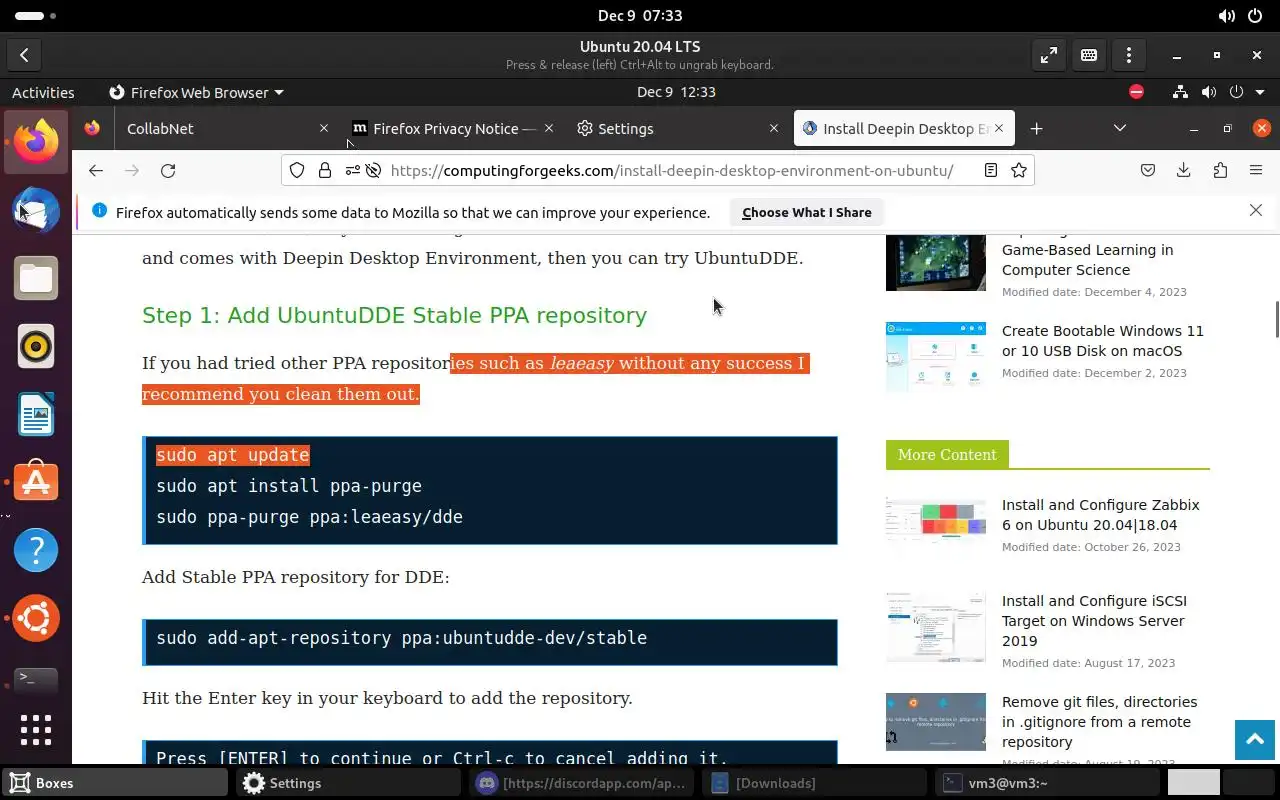Close the Firefox Privacy Notice tab
Screen dimensions: 1280x800
coord(548,128)
